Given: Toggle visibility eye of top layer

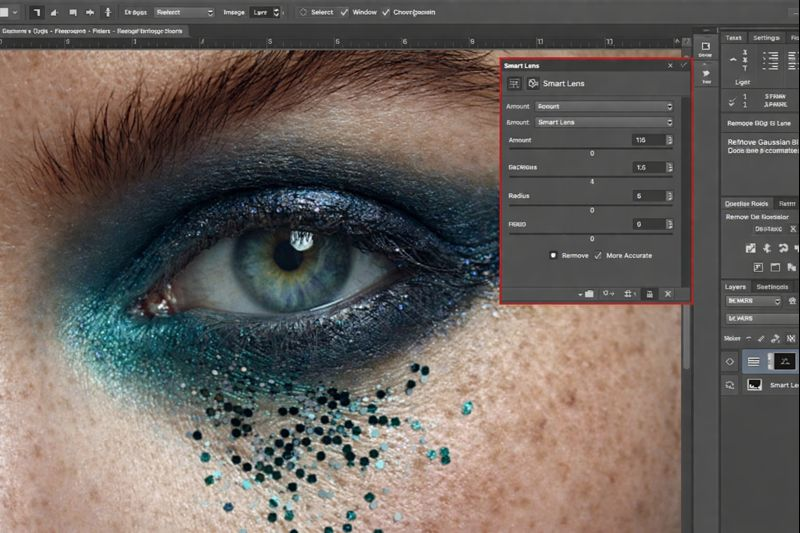Looking at the screenshot, I should pyautogui.click(x=730, y=361).
